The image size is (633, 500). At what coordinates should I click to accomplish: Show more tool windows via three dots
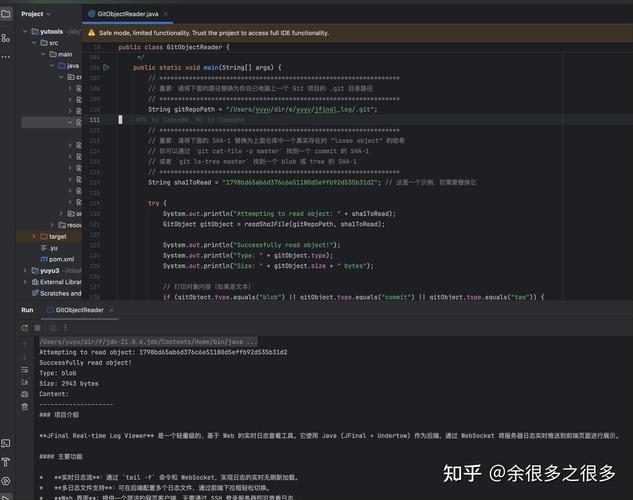[x=6, y=57]
